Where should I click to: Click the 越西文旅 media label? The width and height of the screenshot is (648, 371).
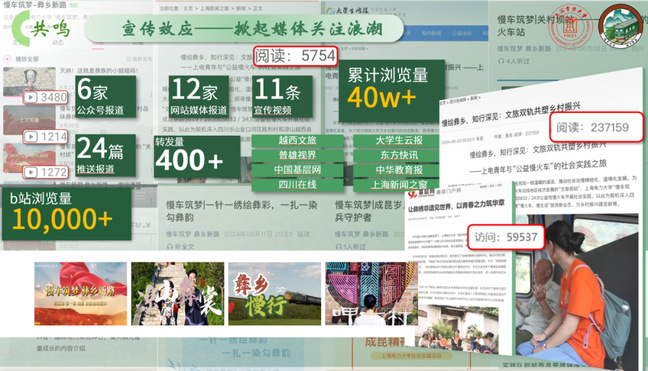coord(298,140)
